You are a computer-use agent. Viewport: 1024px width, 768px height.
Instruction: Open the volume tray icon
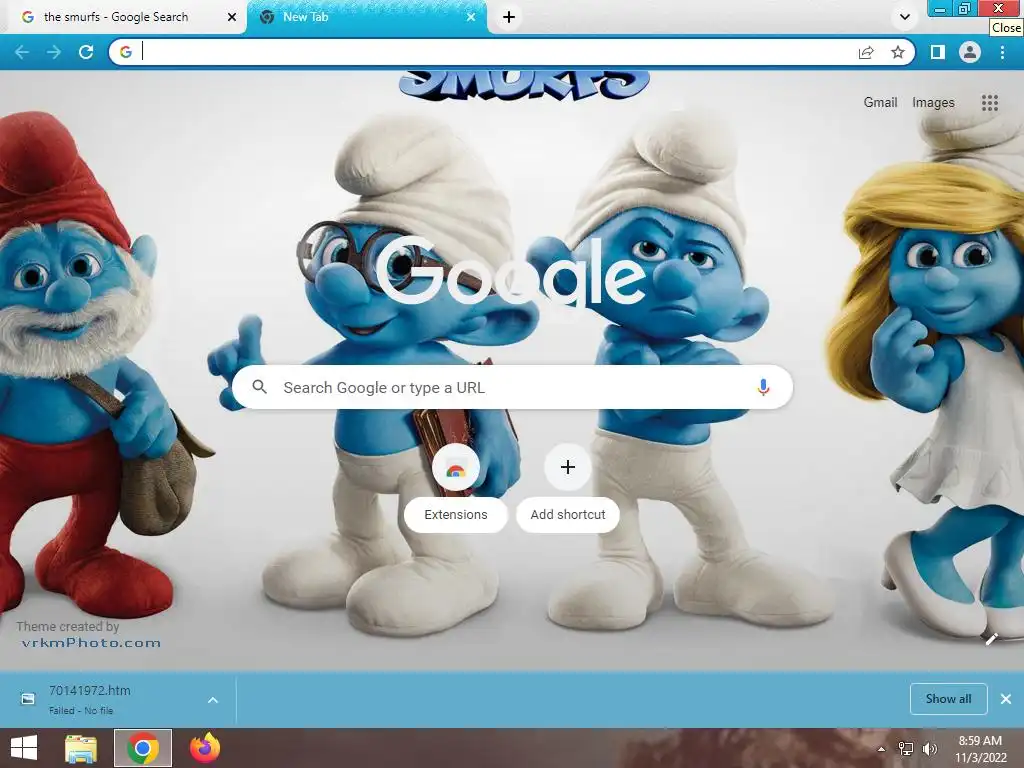point(929,749)
